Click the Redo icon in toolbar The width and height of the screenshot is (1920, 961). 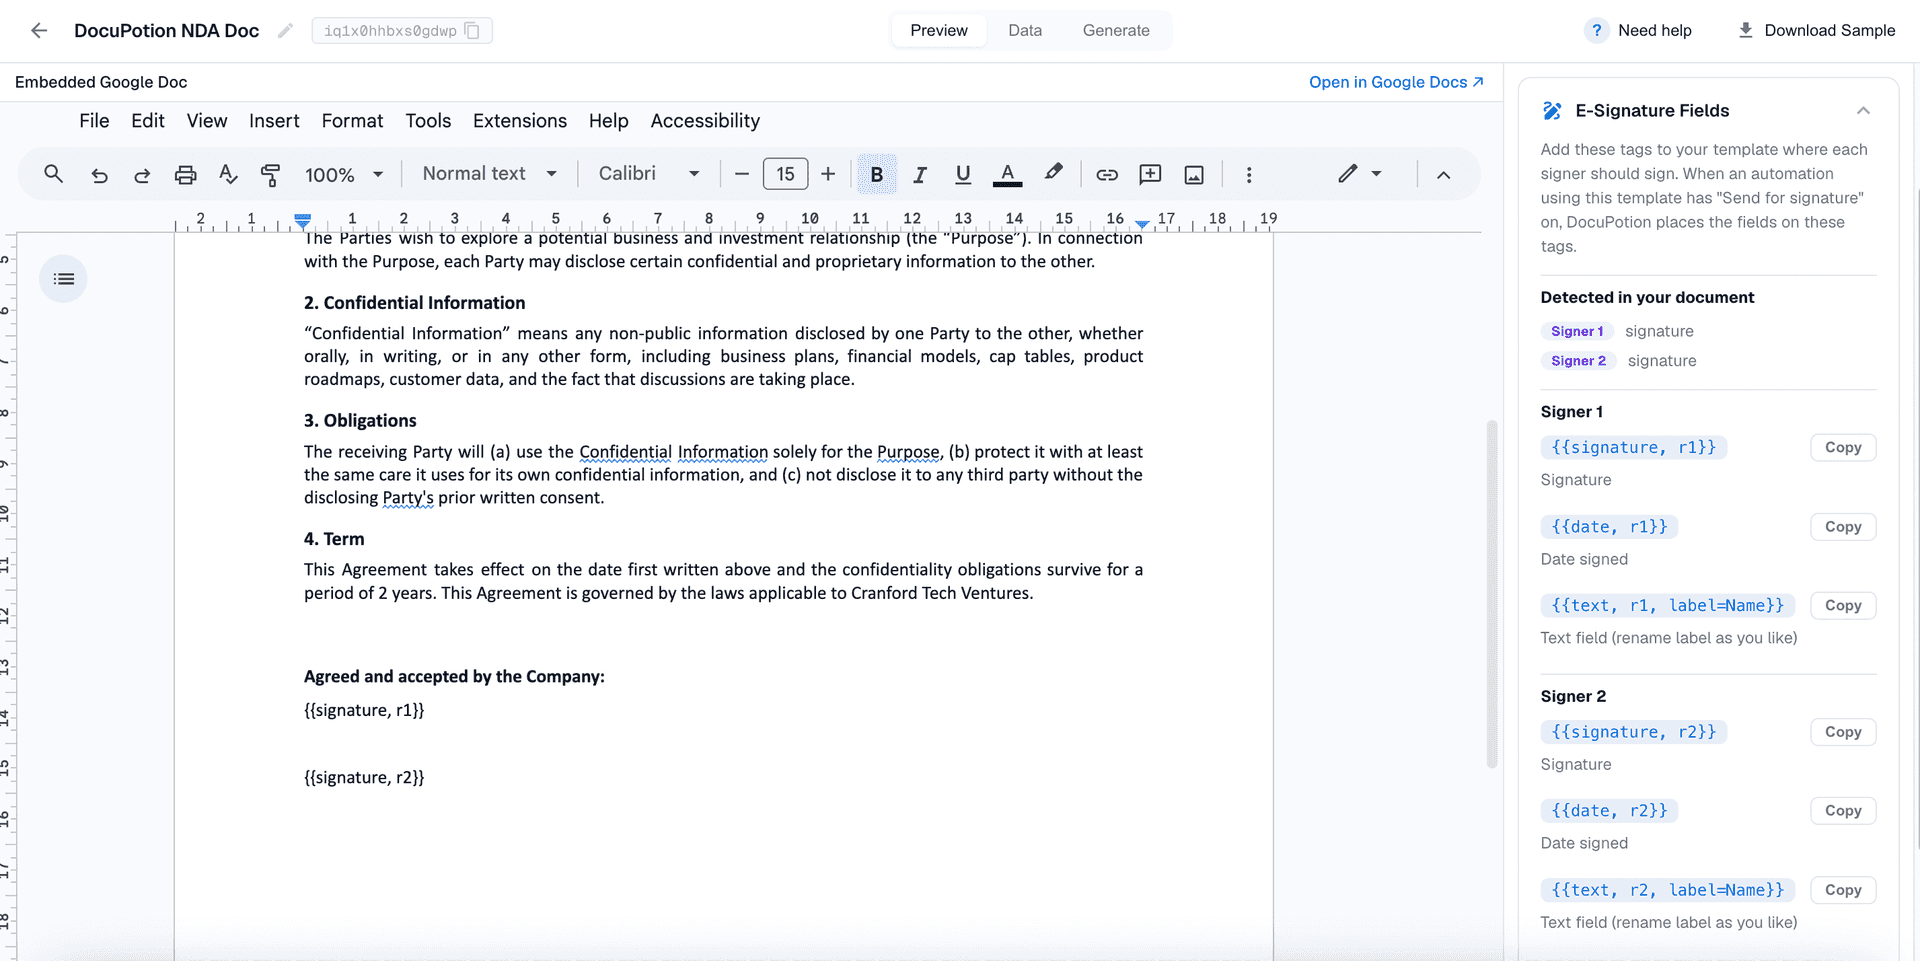(x=142, y=175)
